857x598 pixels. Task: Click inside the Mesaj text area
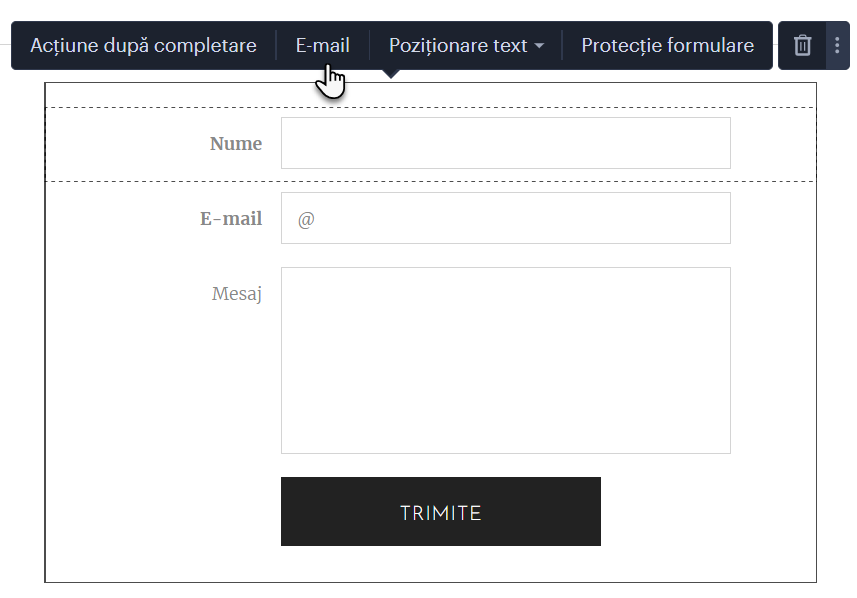coord(506,360)
